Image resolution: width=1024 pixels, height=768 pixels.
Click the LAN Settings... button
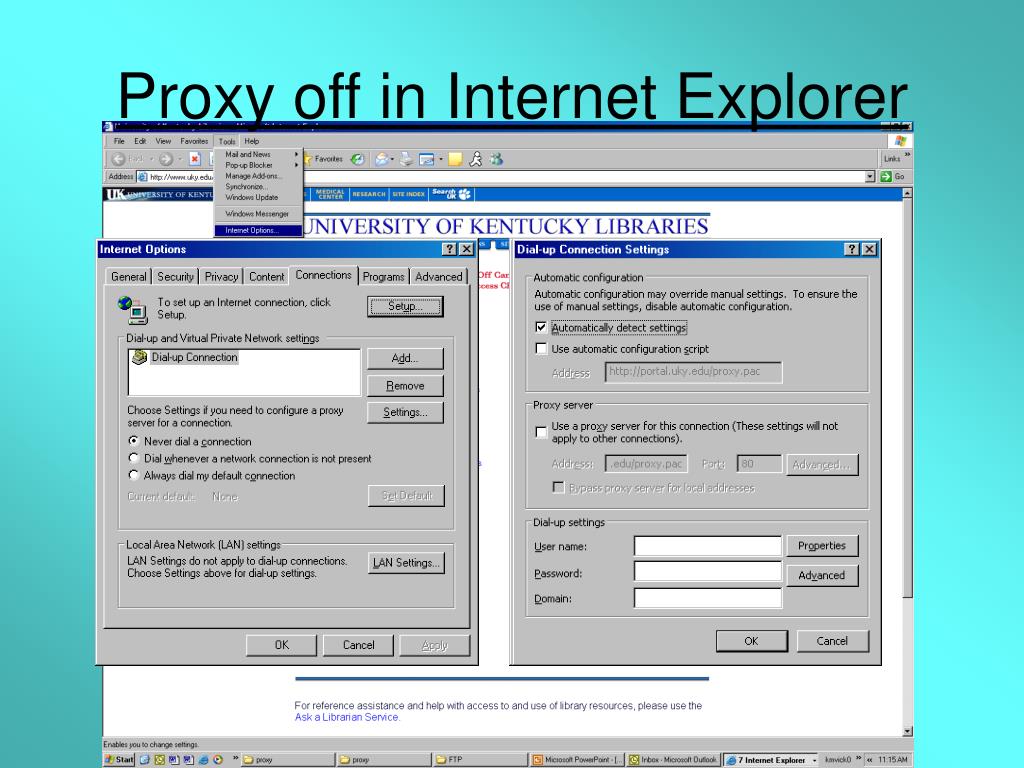click(406, 562)
